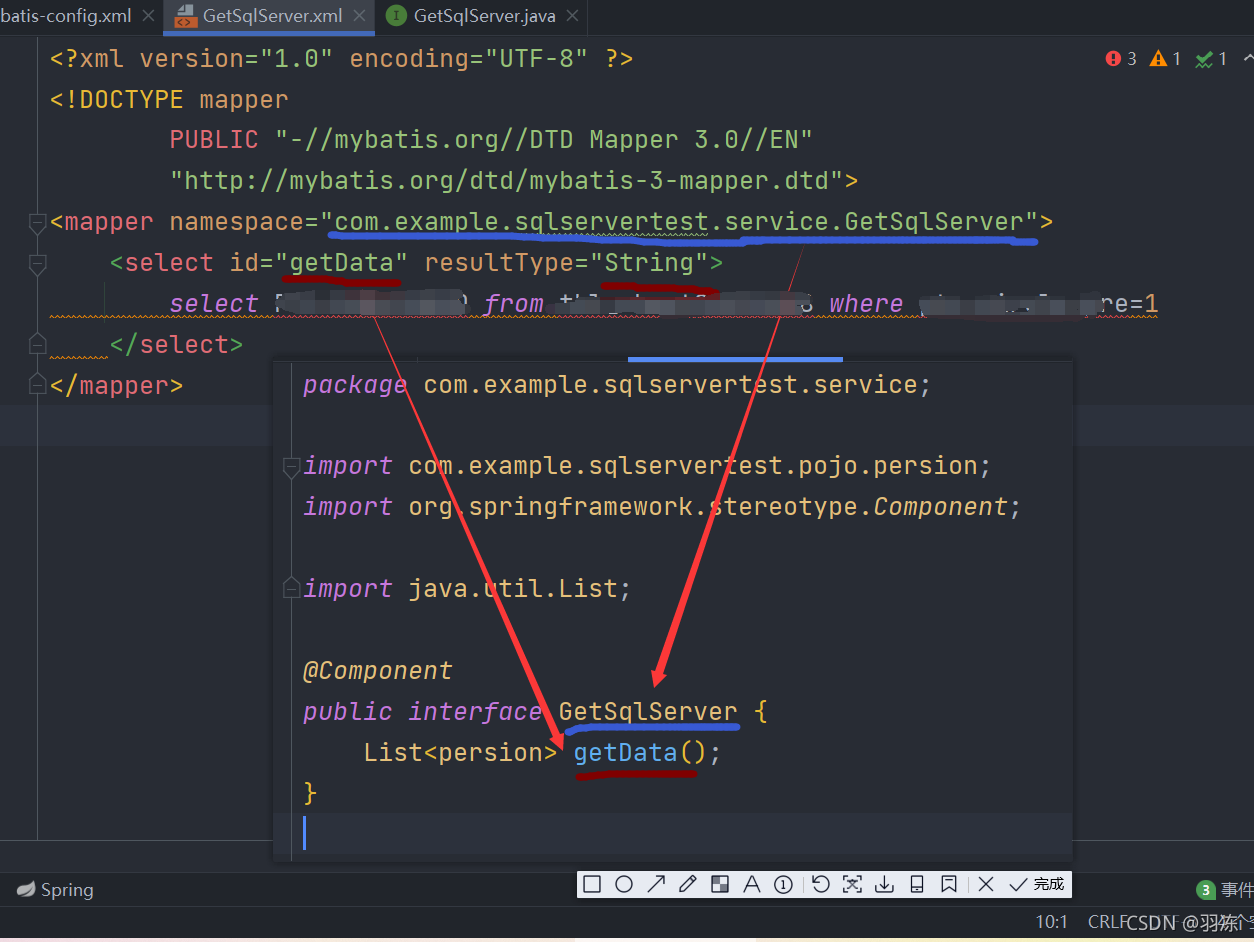Send the screenshot to phone icon
The image size is (1254, 942).
[916, 884]
